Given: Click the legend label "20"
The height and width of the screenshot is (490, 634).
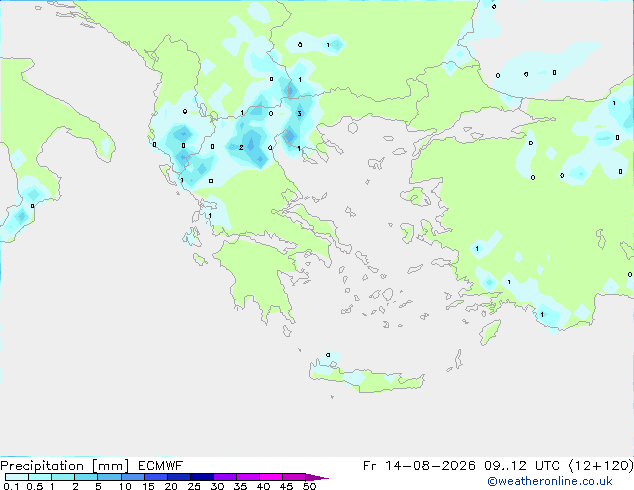Looking at the screenshot, I should pyautogui.click(x=171, y=486).
